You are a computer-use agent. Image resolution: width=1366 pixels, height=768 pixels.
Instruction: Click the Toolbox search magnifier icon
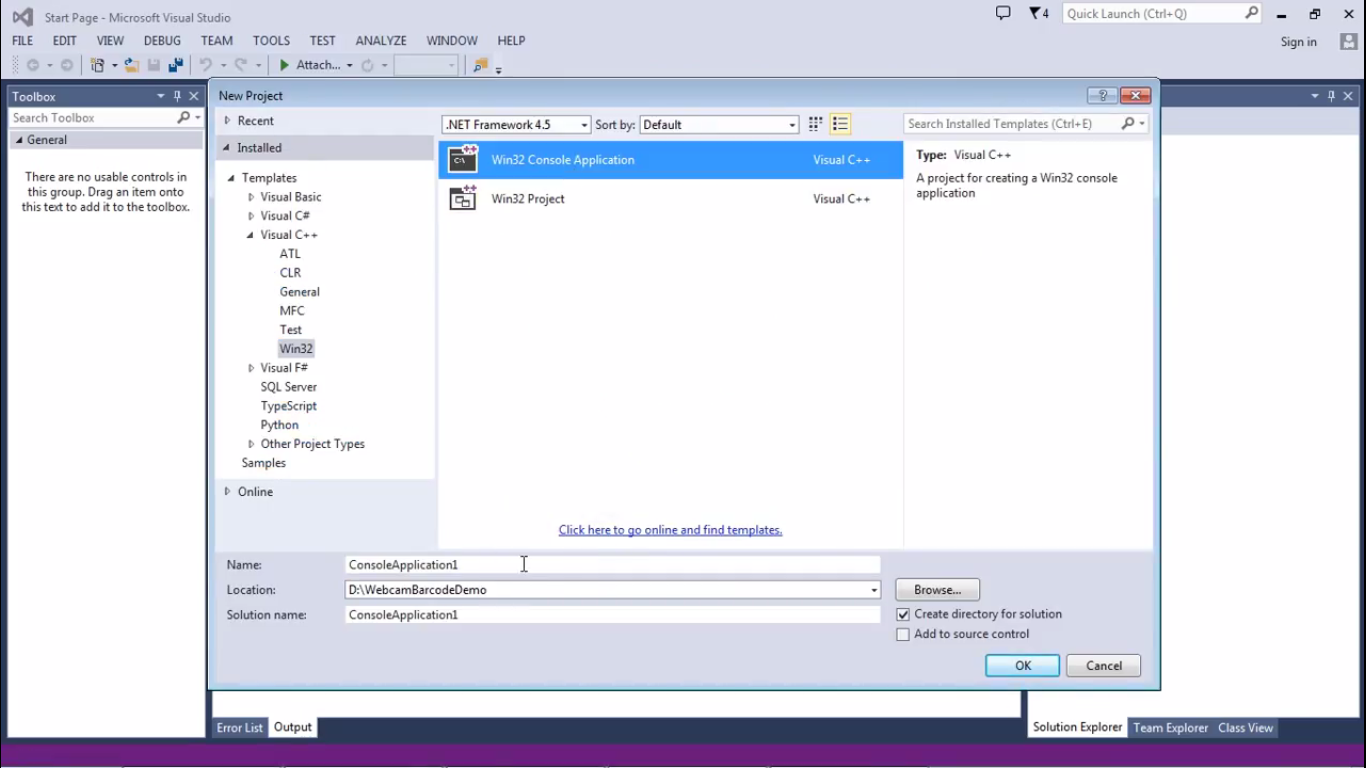pyautogui.click(x=183, y=118)
